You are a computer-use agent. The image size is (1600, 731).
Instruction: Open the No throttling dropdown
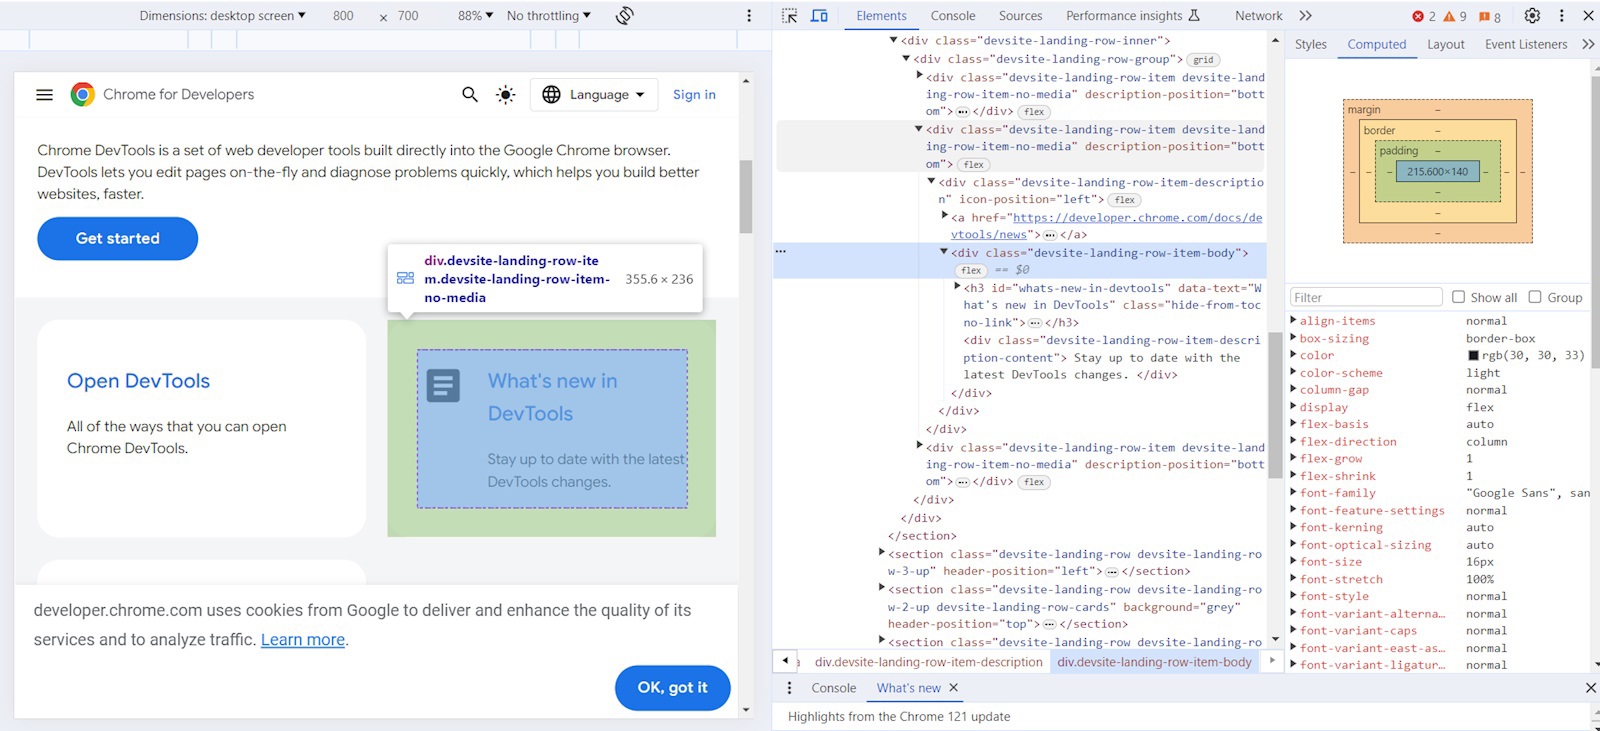[x=548, y=16]
